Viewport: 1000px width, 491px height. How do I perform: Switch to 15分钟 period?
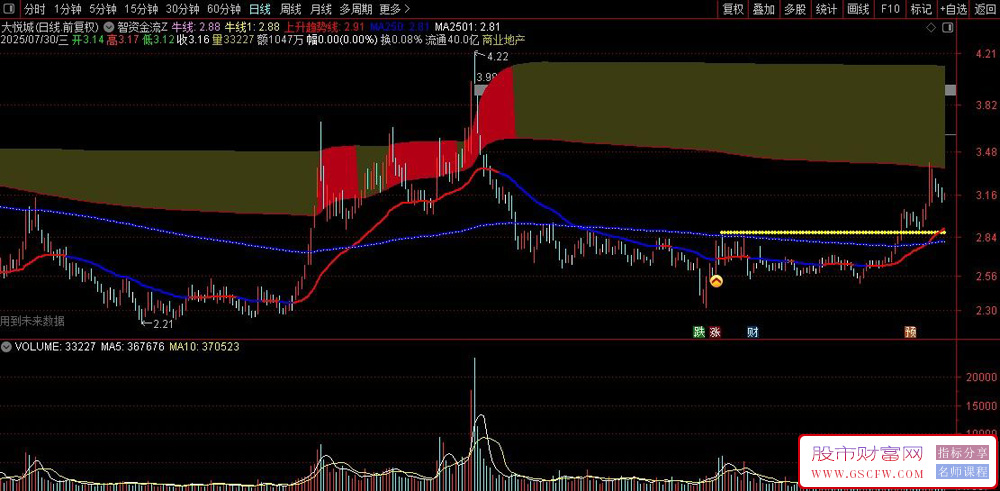141,9
